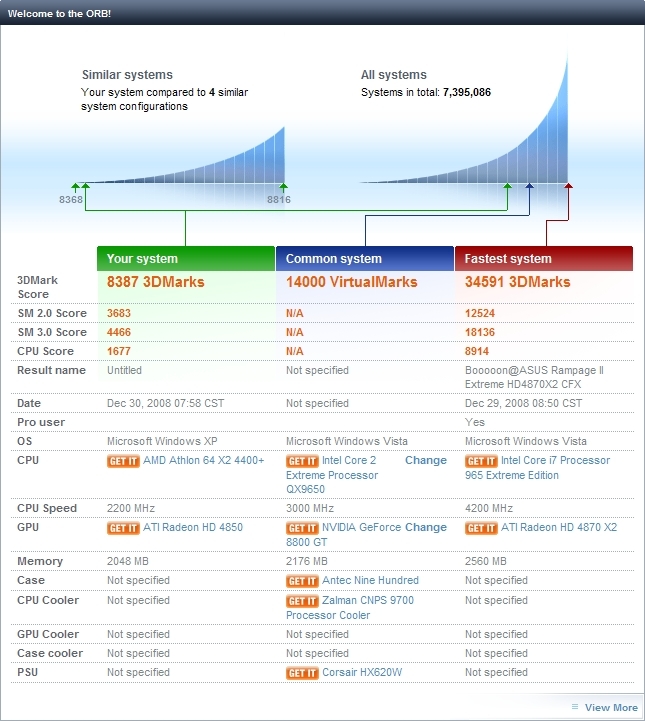Open Intel Core i7 Processor 965 Extreme Edition link

(537, 468)
